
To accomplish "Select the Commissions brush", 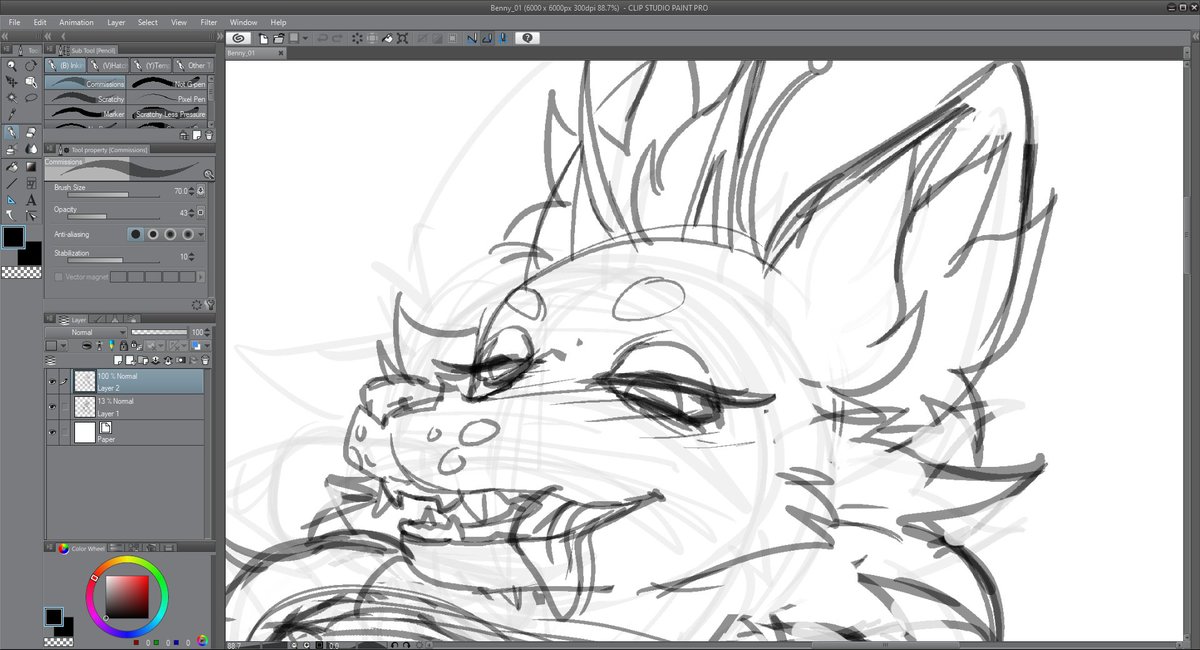I will point(86,84).
